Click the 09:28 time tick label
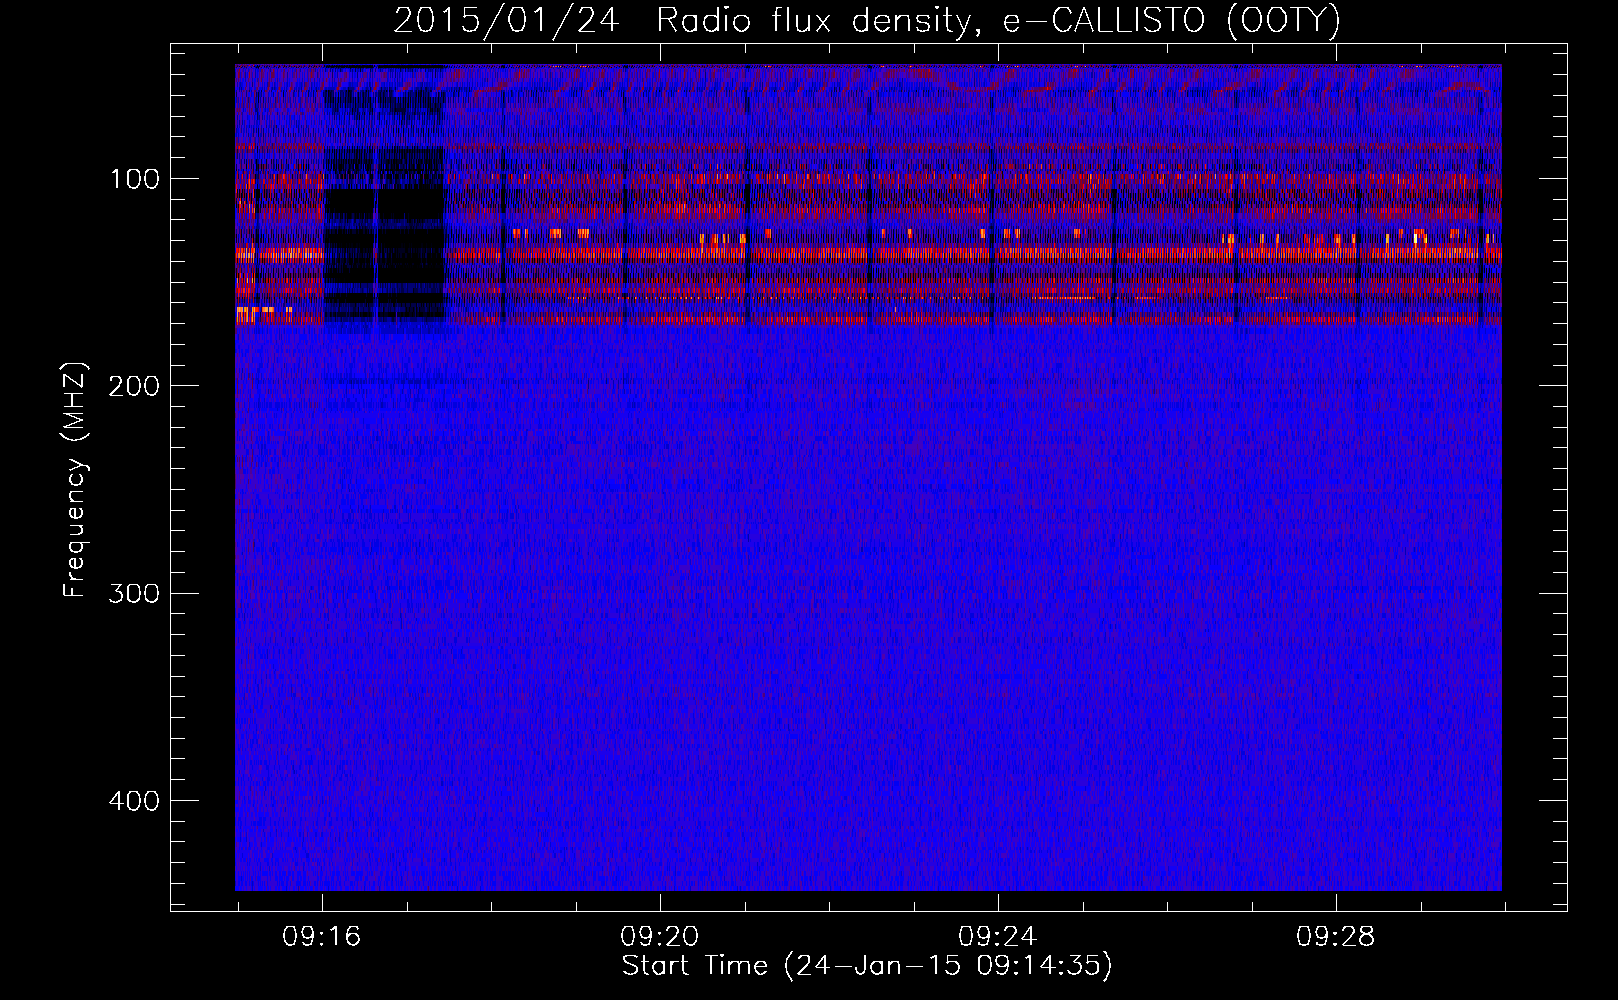The height and width of the screenshot is (1000, 1618). [x=1336, y=937]
